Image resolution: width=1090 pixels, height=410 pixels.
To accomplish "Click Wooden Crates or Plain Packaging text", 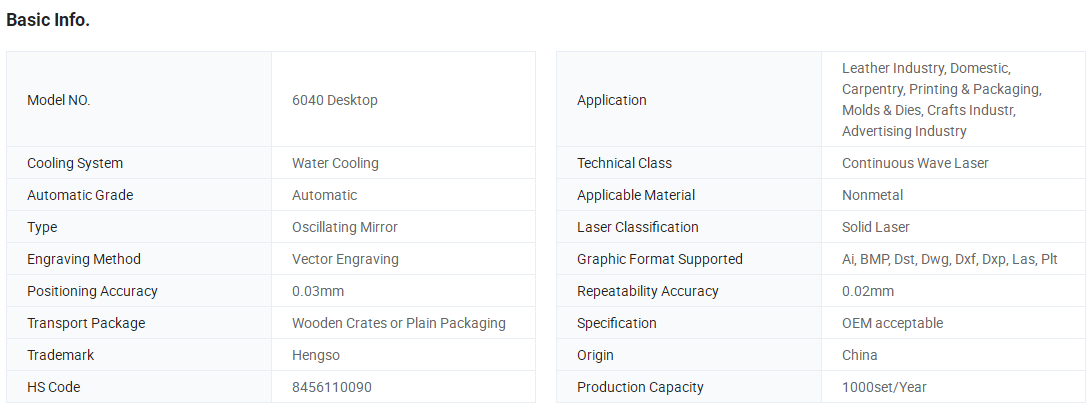I will click(x=398, y=323).
